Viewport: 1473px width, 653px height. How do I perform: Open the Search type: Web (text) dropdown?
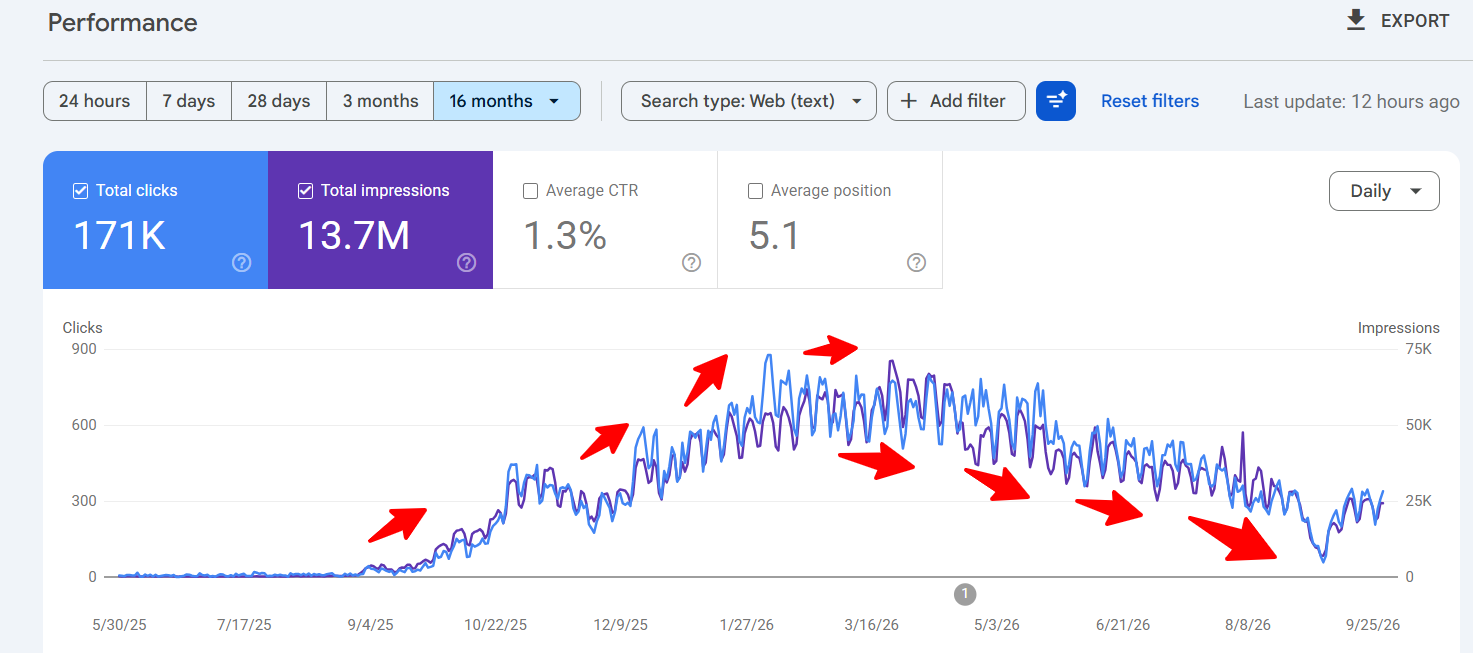tap(749, 101)
